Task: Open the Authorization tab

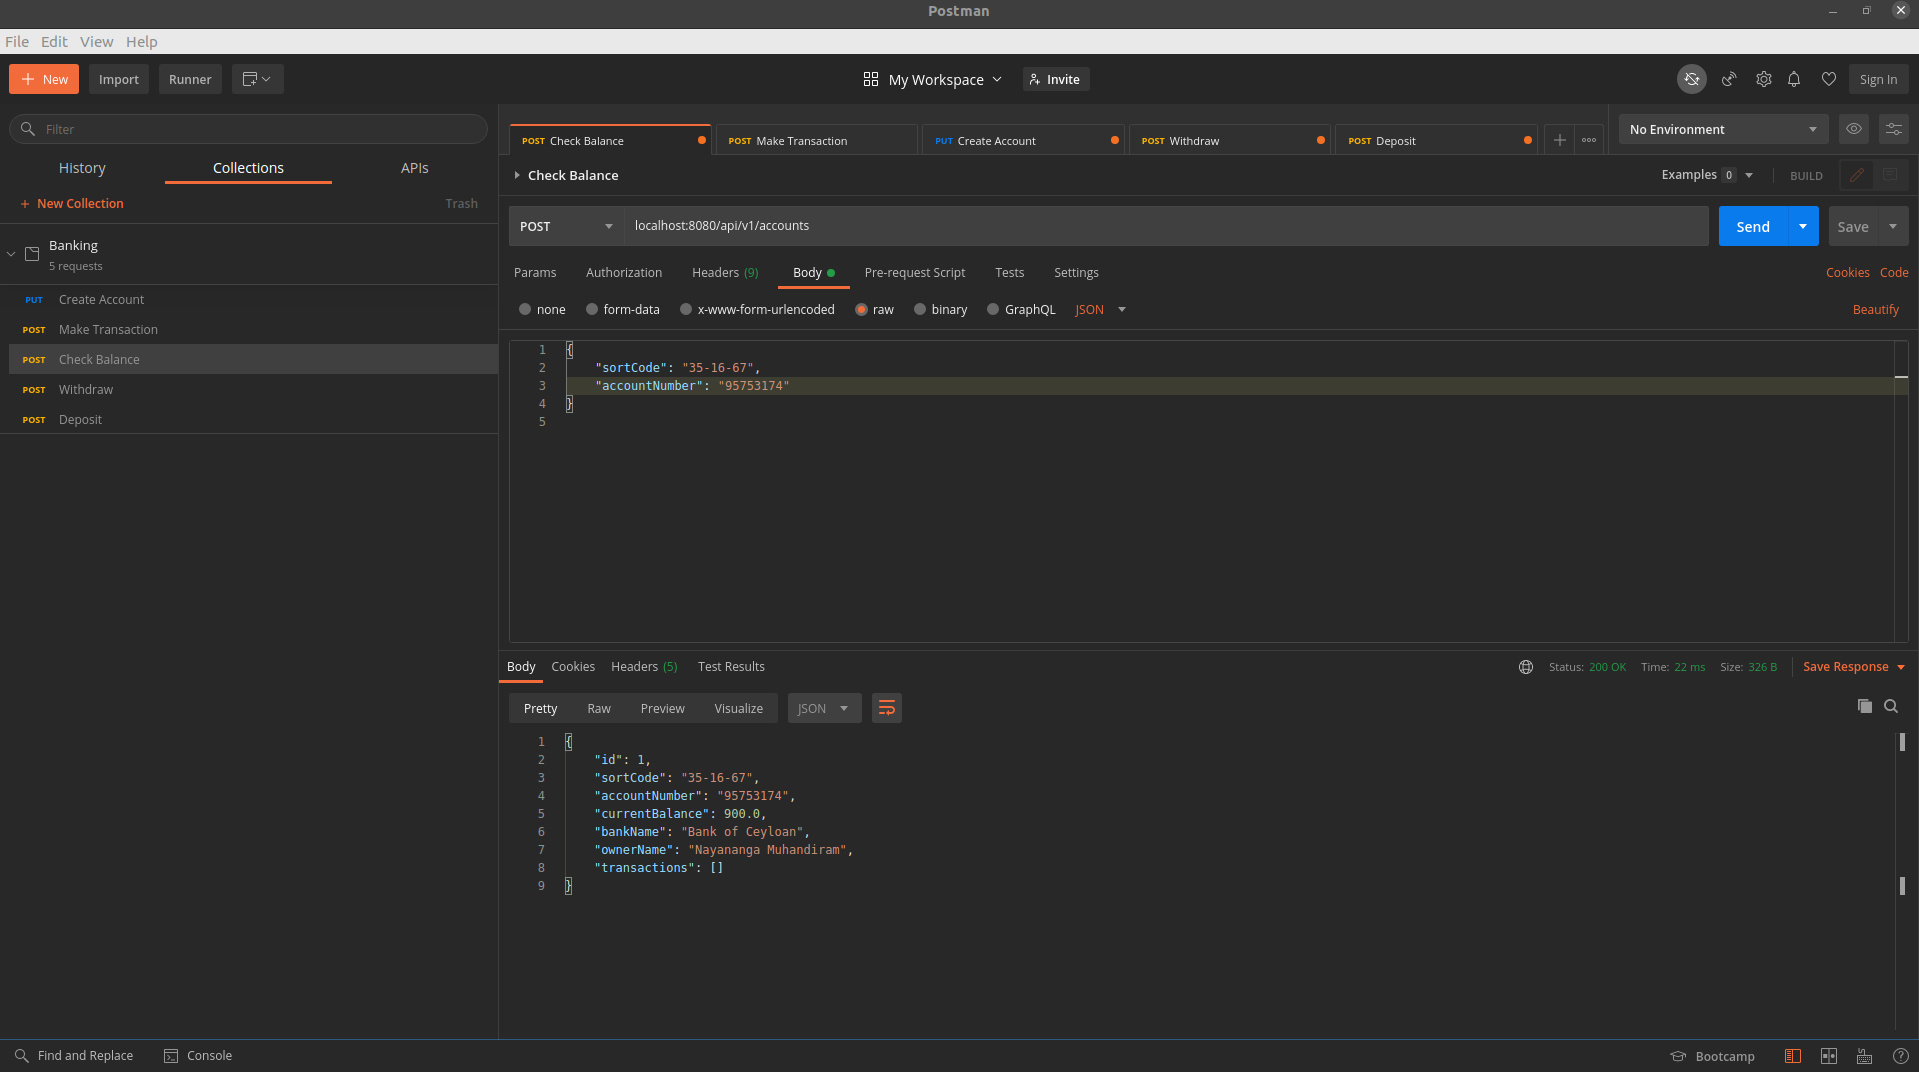Action: [x=624, y=272]
